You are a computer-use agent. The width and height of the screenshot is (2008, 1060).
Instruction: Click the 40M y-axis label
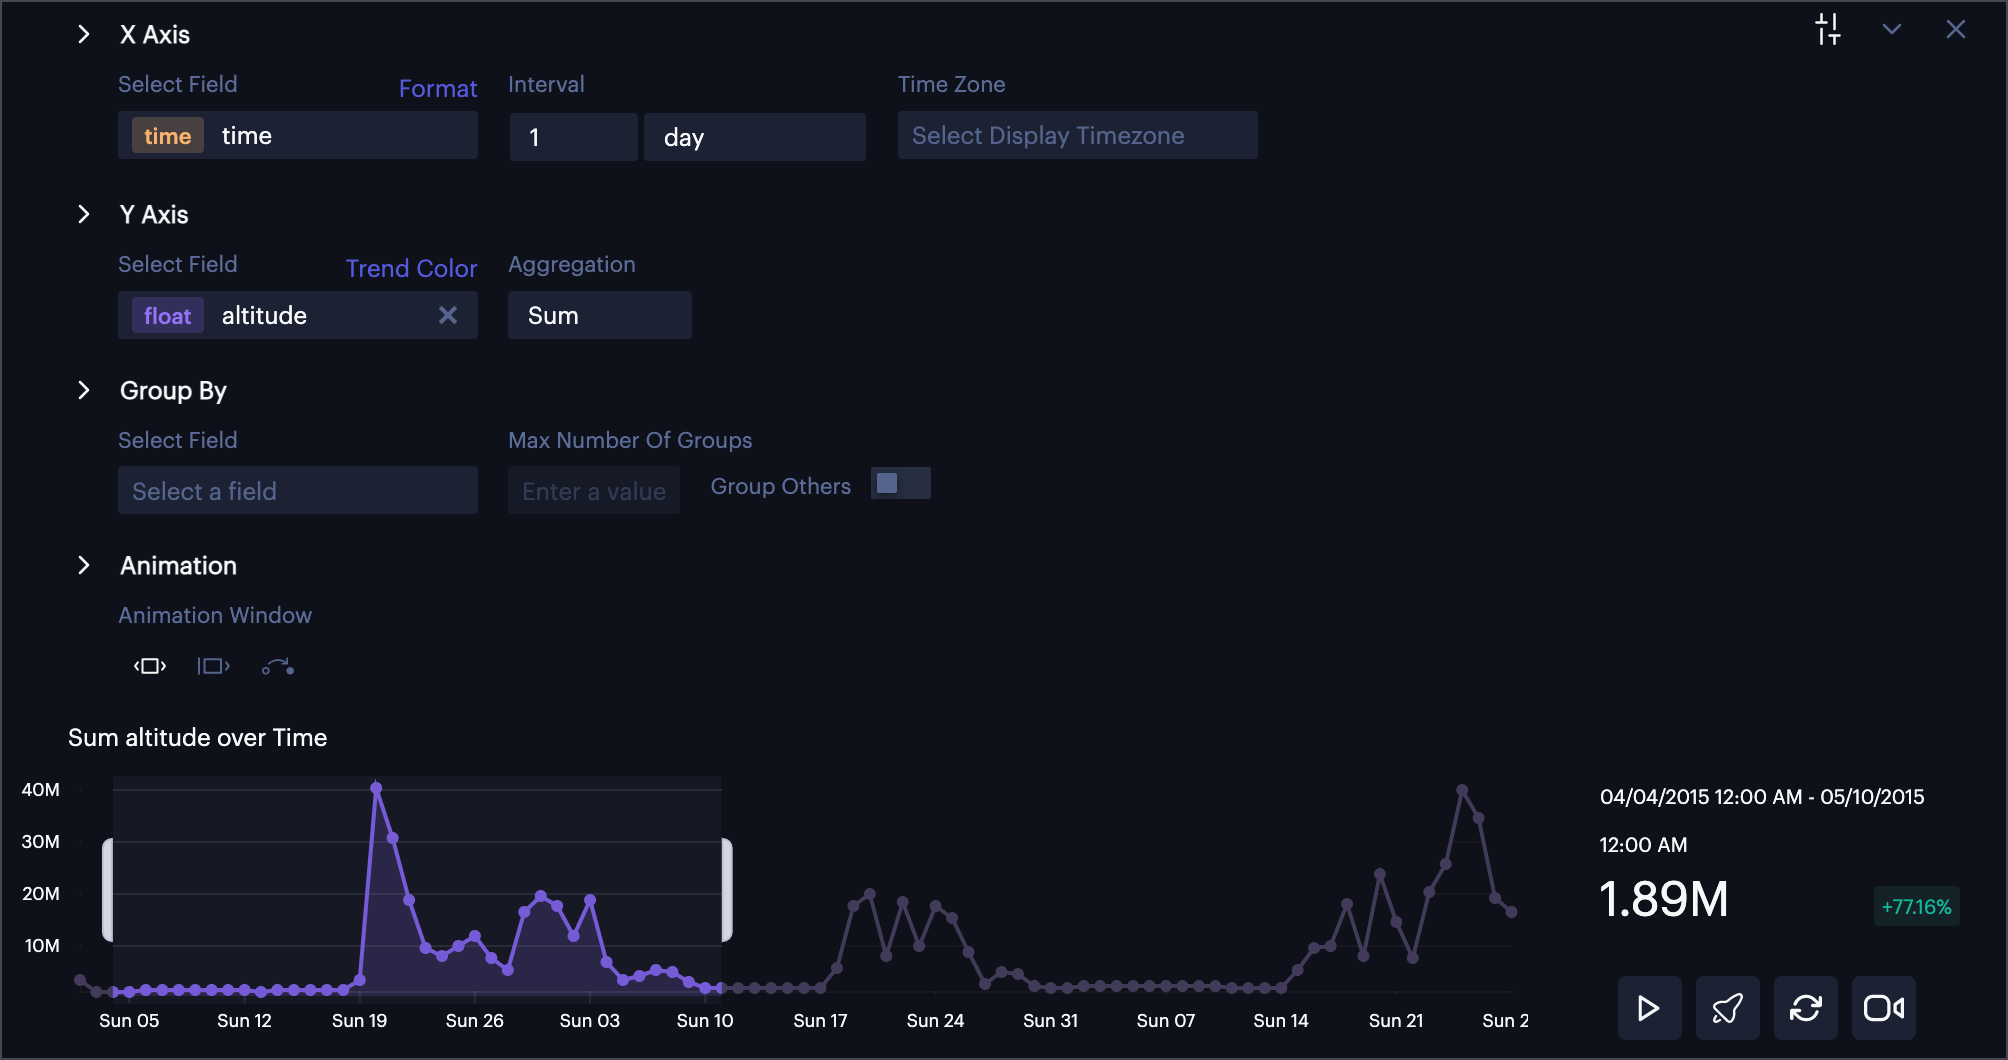click(41, 790)
